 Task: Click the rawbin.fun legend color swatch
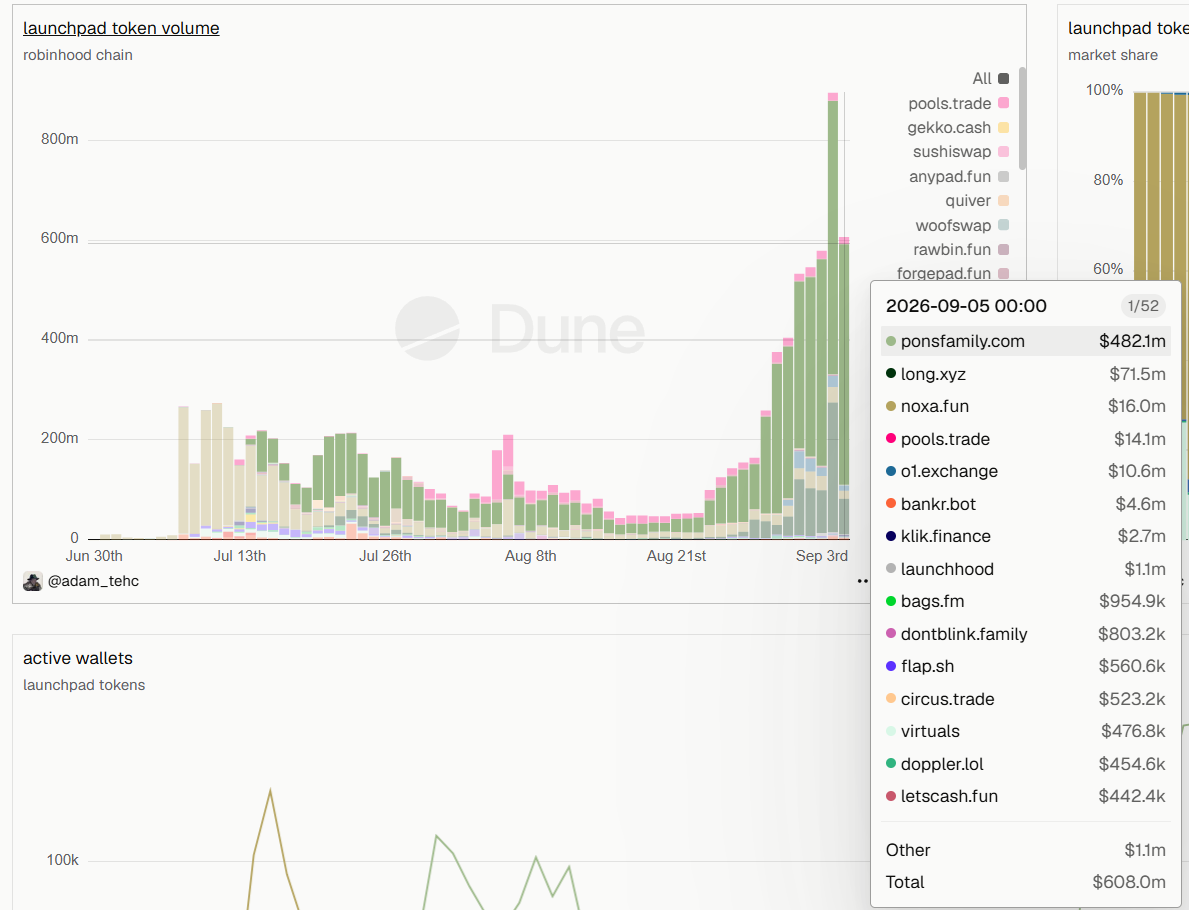pos(1003,249)
